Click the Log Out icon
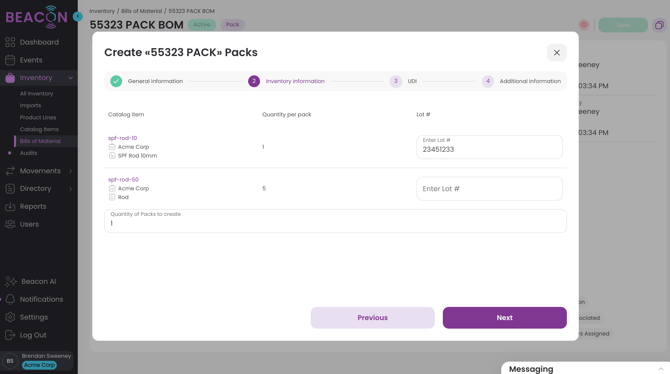Screen dimensions: 670x374 (x=10, y=335)
